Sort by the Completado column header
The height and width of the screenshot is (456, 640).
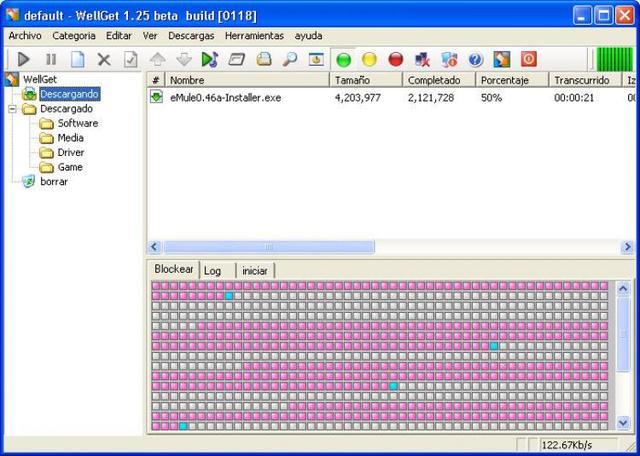[439, 80]
